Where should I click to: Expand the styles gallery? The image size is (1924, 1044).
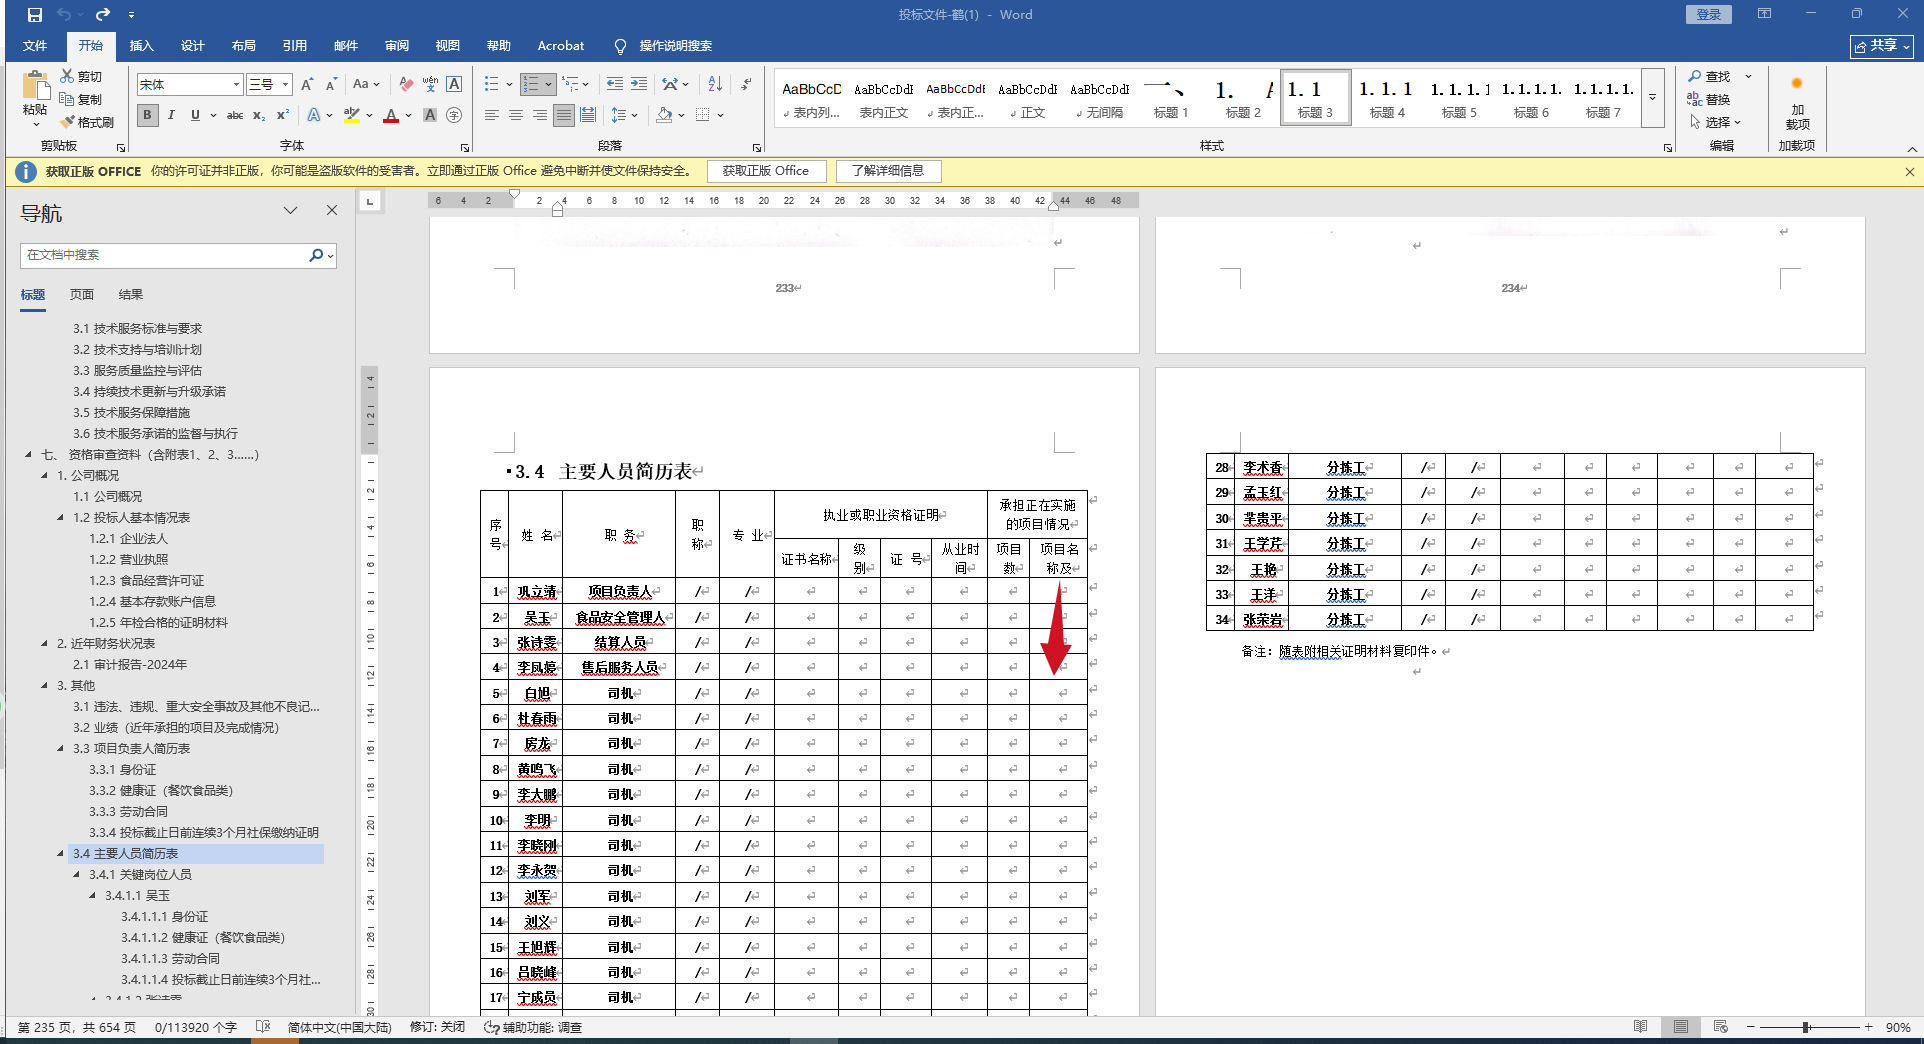point(1653,97)
